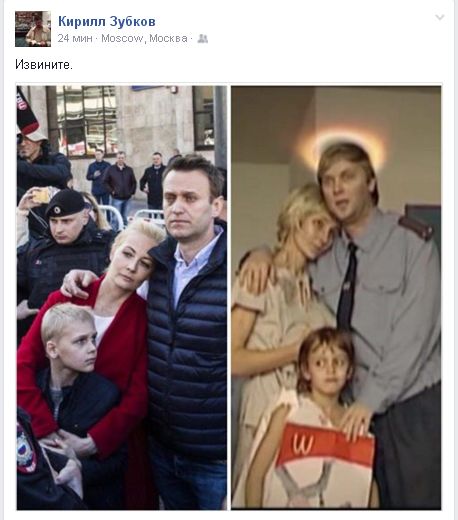Open the post options chevron menu
The image size is (458, 520).
coord(440,17)
